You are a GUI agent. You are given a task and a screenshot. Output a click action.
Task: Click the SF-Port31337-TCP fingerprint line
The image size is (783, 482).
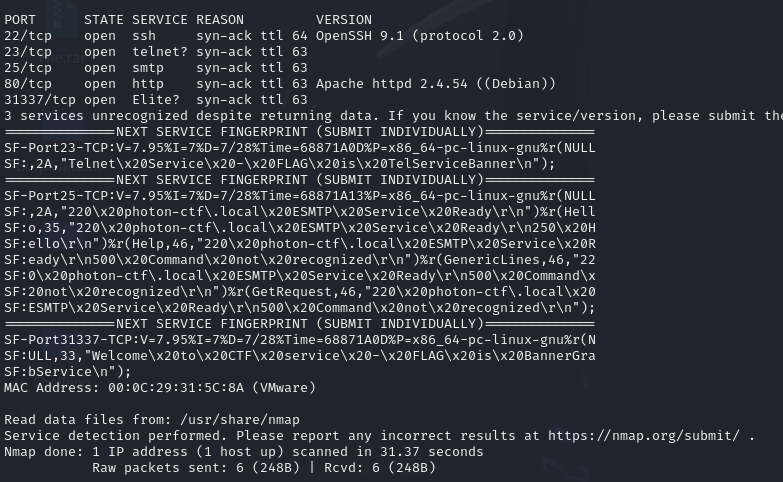[300, 340]
